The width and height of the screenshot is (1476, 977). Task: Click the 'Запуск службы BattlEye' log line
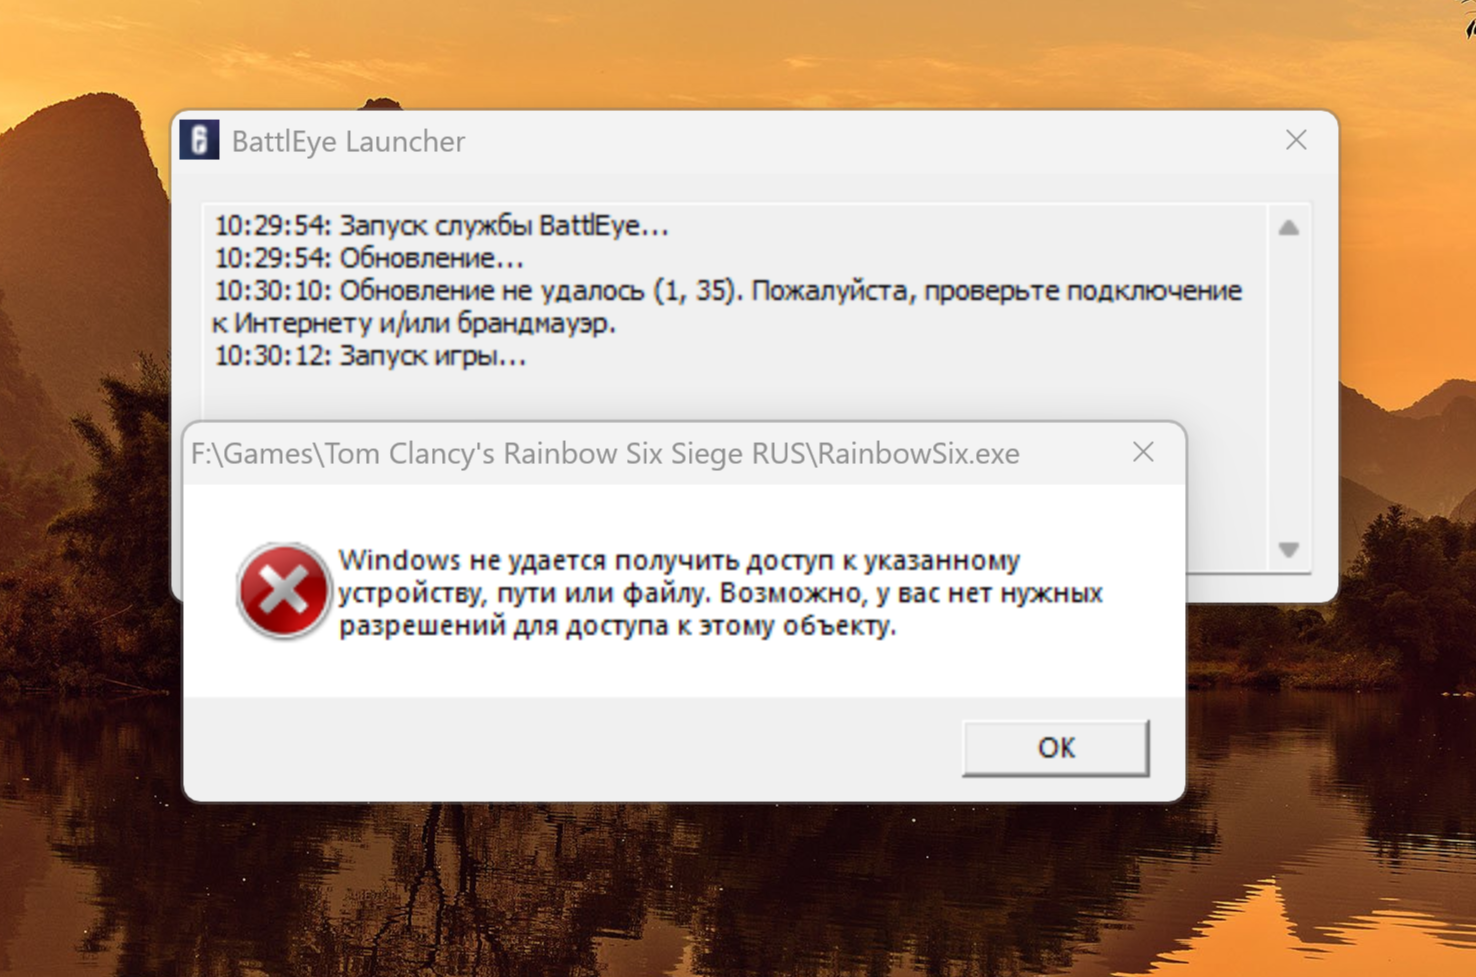[x=441, y=225]
